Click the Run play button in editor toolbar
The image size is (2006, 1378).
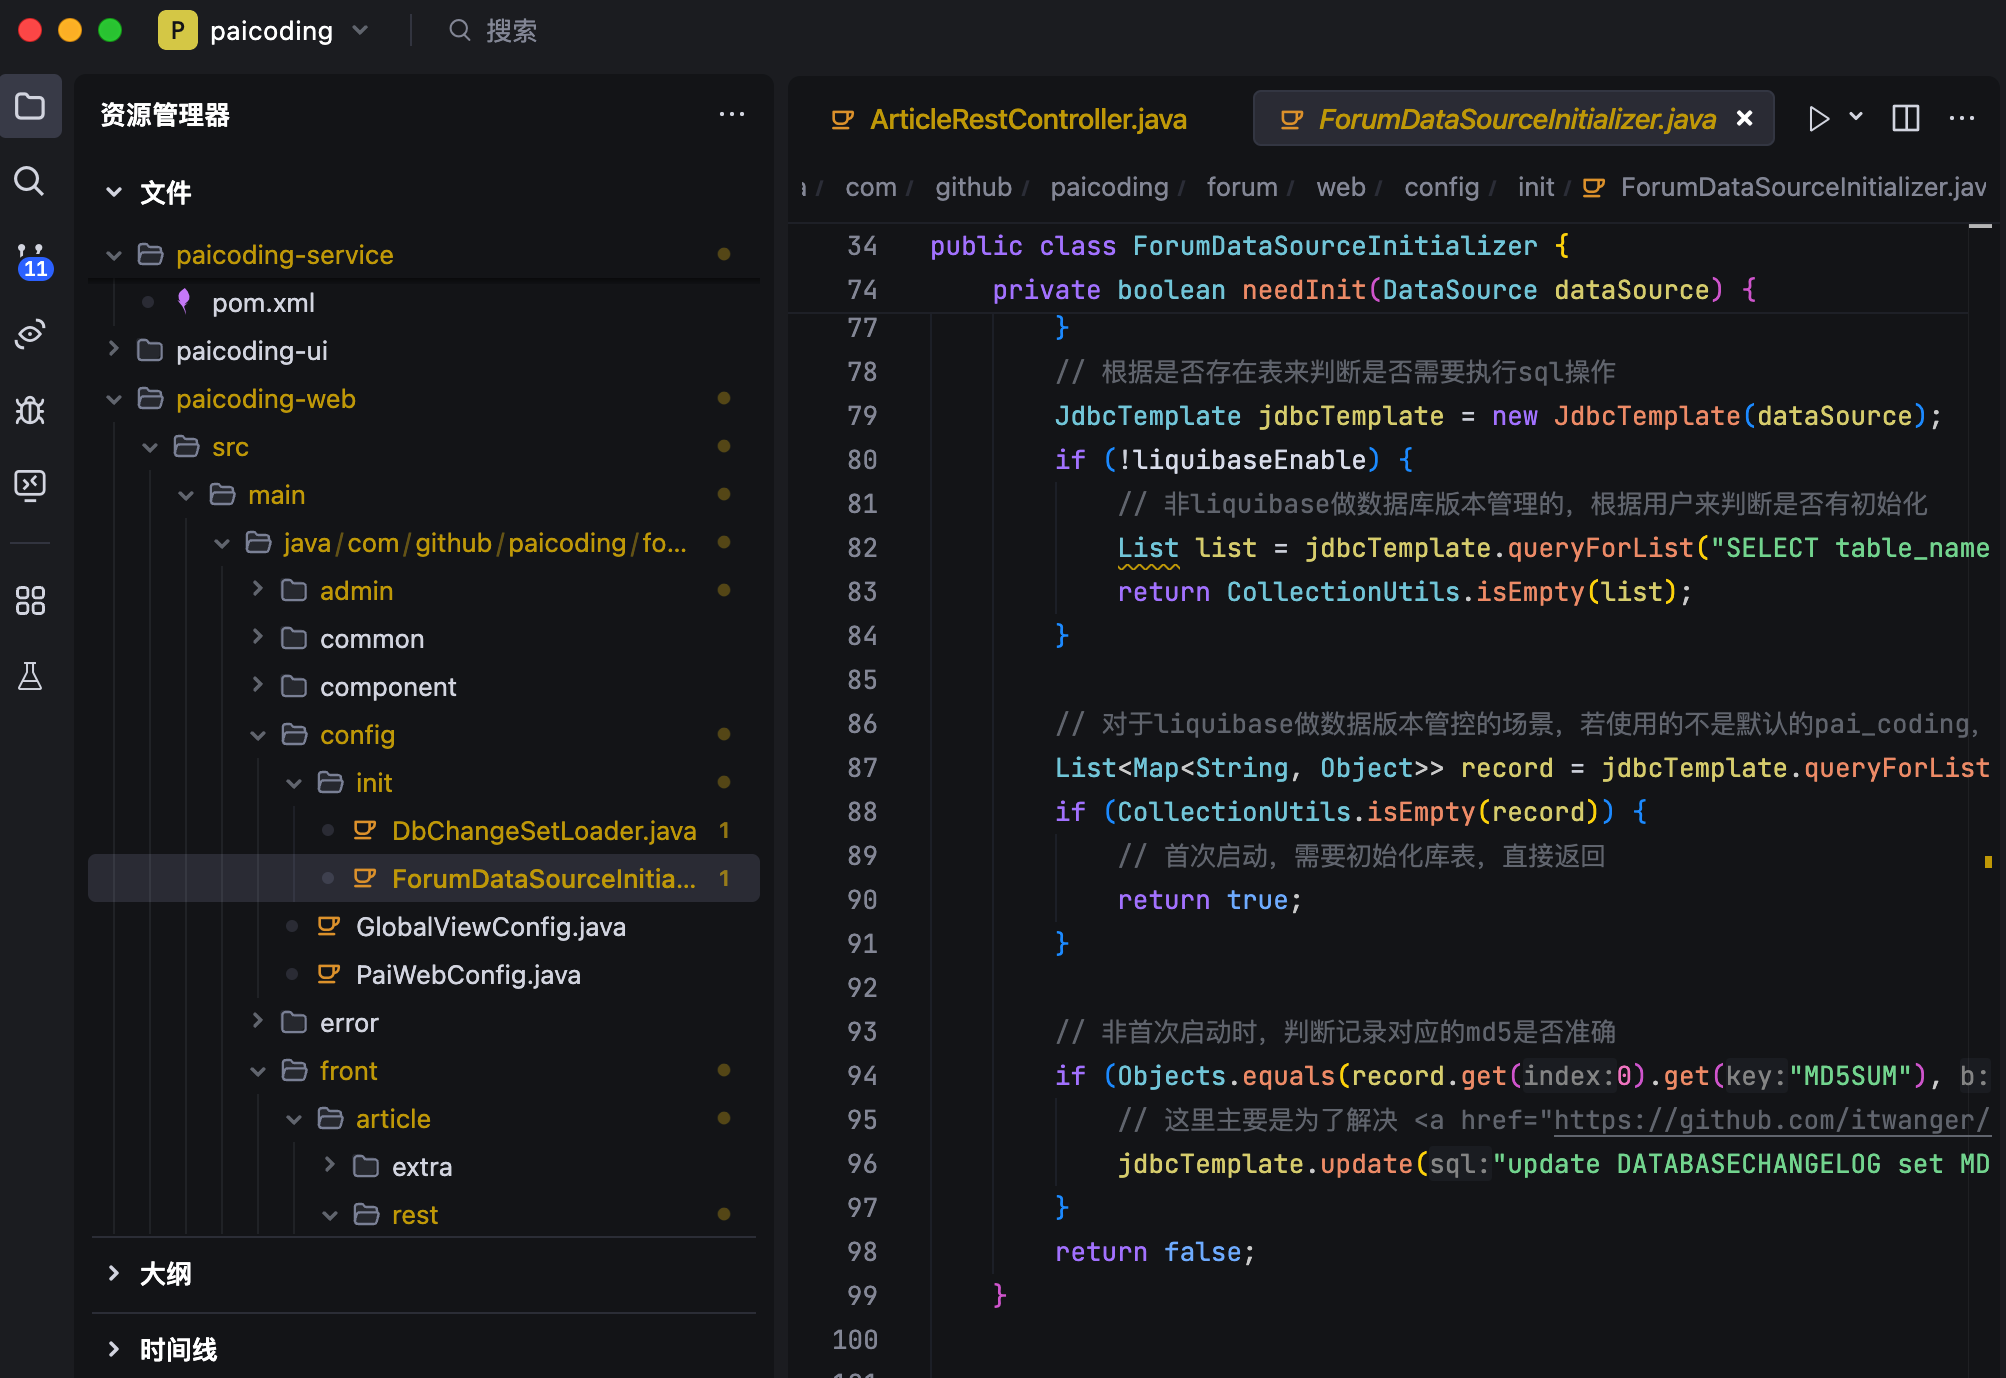click(x=1818, y=119)
